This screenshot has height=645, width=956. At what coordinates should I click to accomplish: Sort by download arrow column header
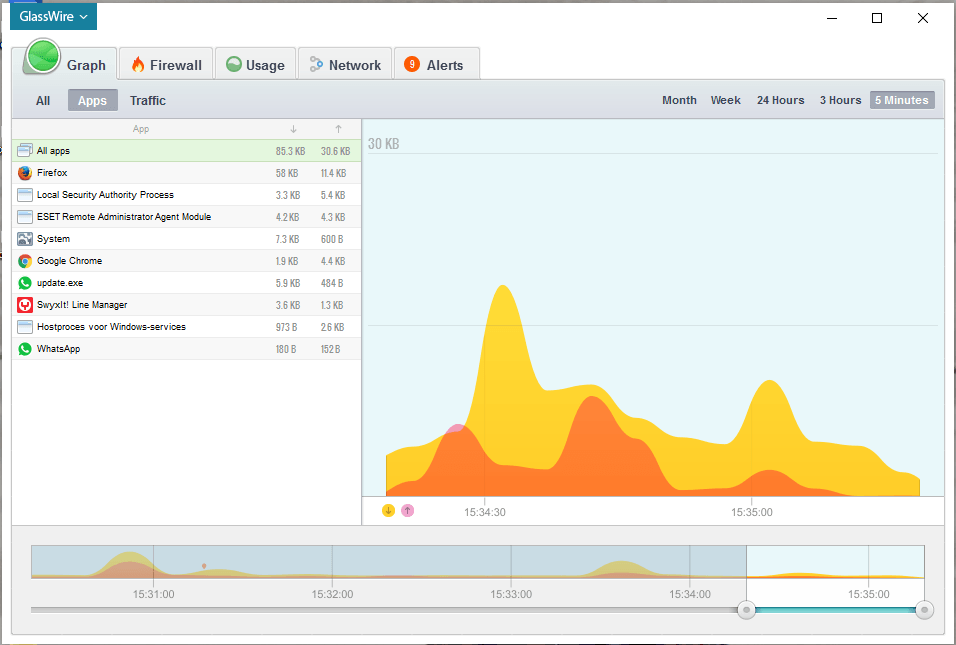pos(293,129)
